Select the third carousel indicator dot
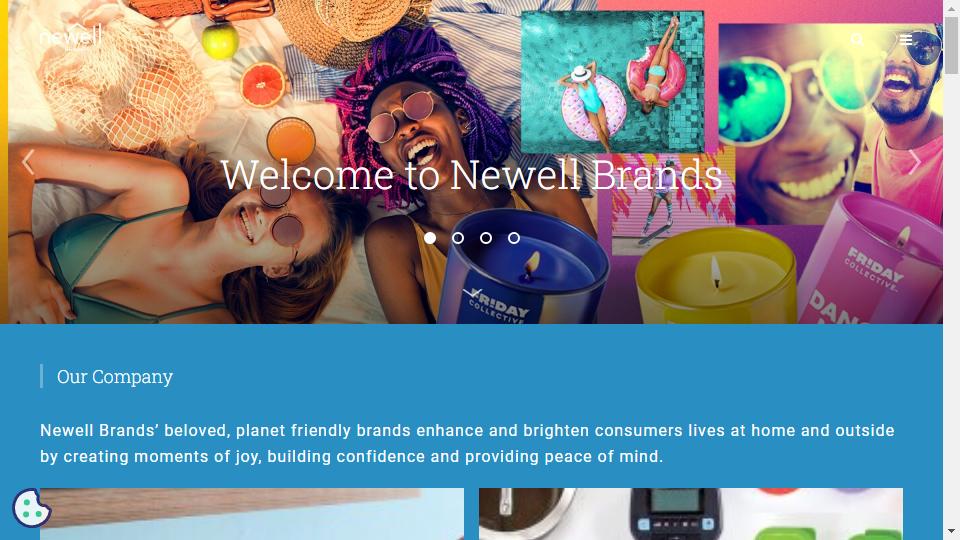The height and width of the screenshot is (540, 960). [486, 238]
